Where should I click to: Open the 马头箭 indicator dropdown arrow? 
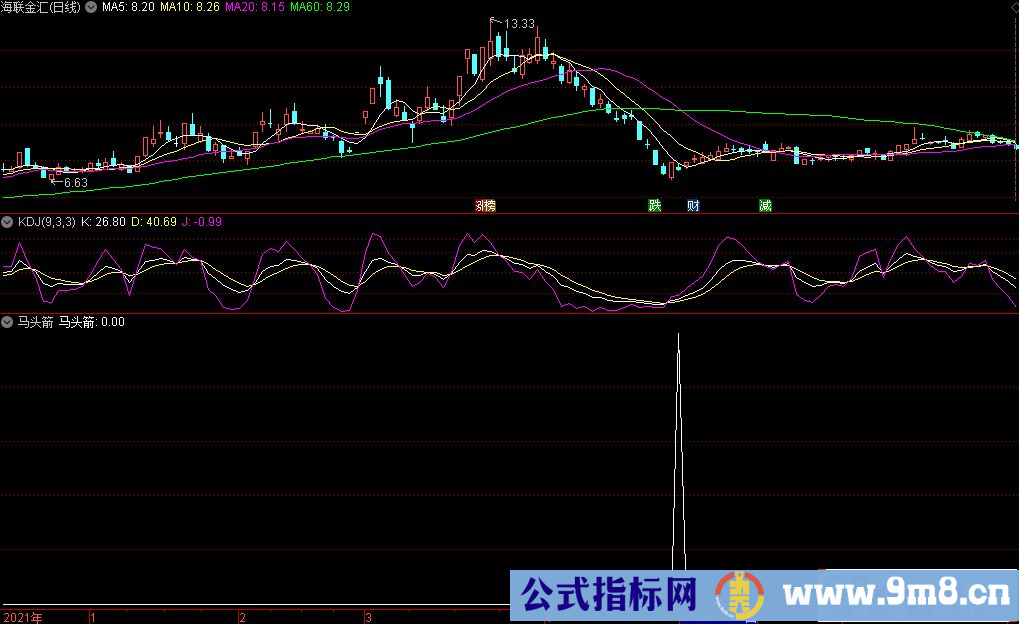(x=7, y=322)
